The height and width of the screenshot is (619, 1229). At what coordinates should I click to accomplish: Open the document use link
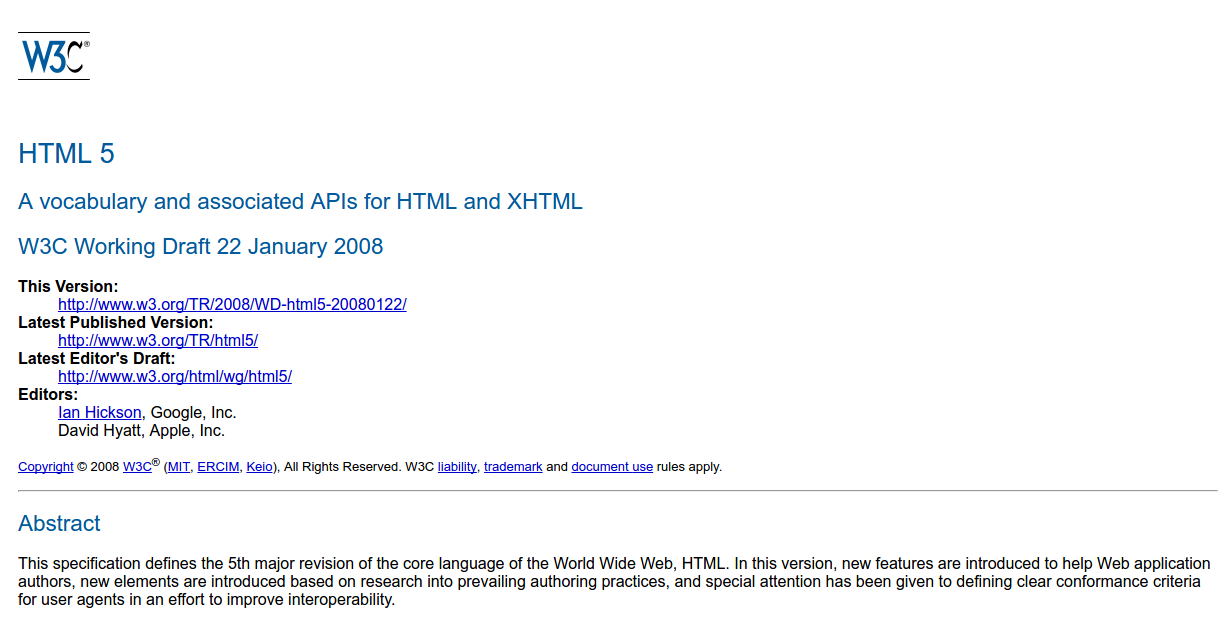[x=612, y=467]
